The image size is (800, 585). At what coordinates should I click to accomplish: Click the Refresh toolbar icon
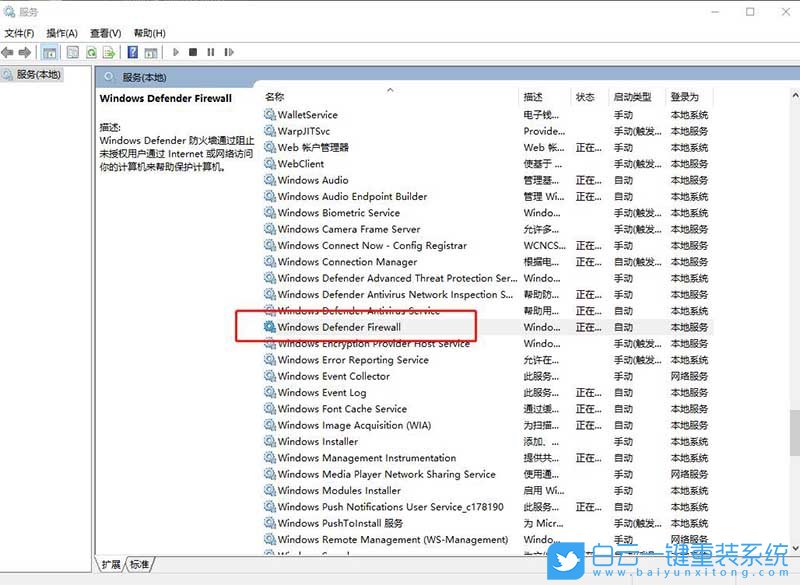pos(90,52)
